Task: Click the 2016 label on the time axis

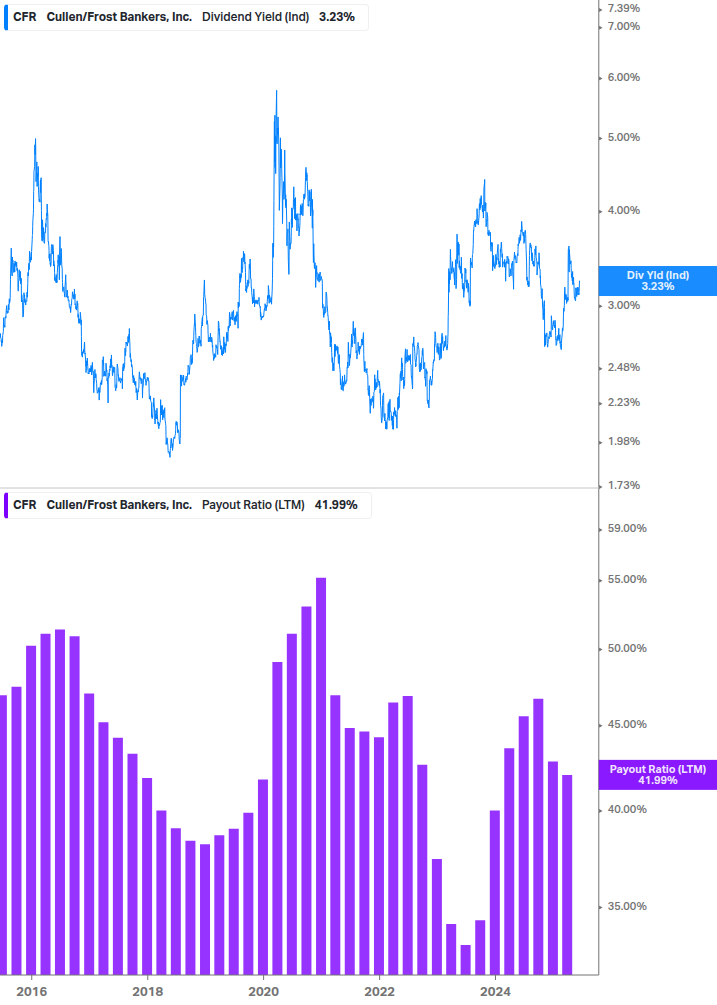Action: click(x=31, y=992)
